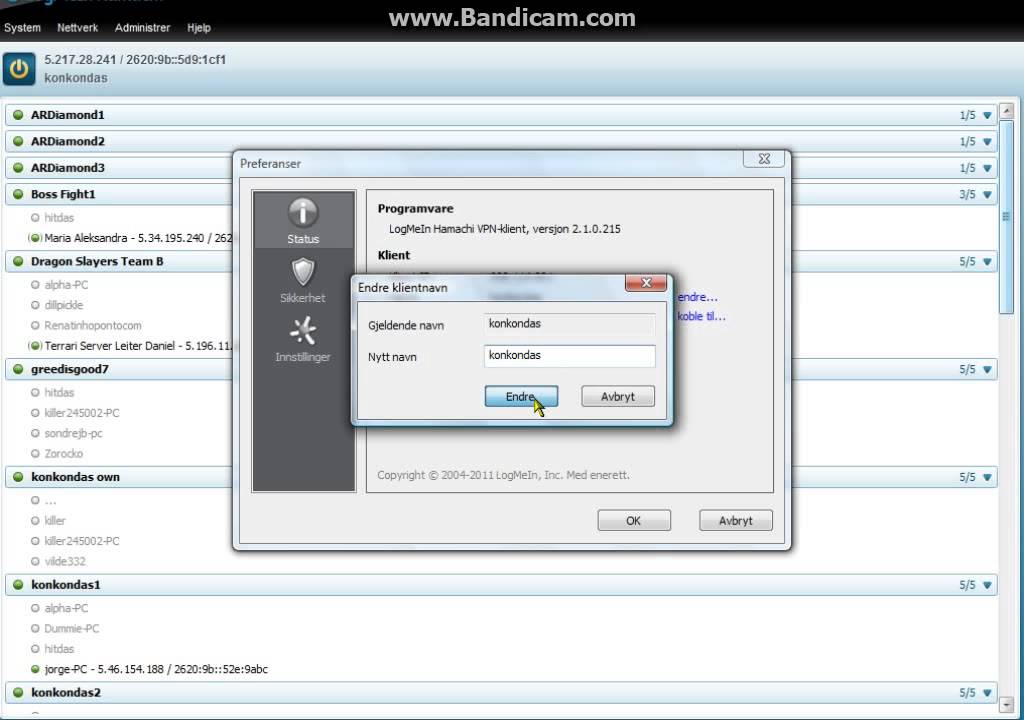Expand the ARDiamond1 network arrow

[x=987, y=115]
